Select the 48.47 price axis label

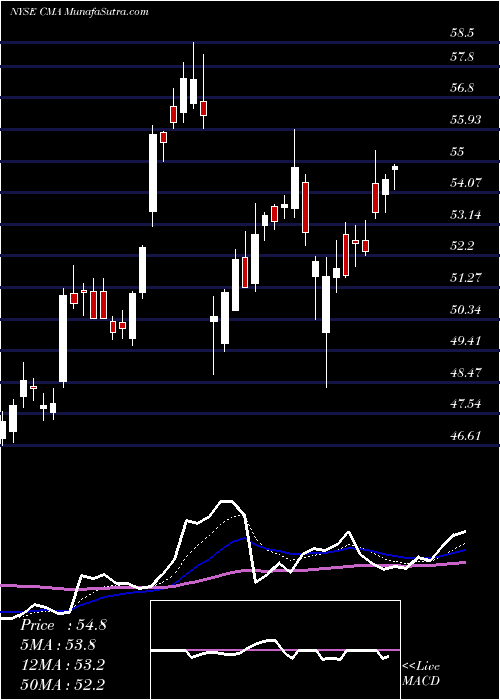466,372
